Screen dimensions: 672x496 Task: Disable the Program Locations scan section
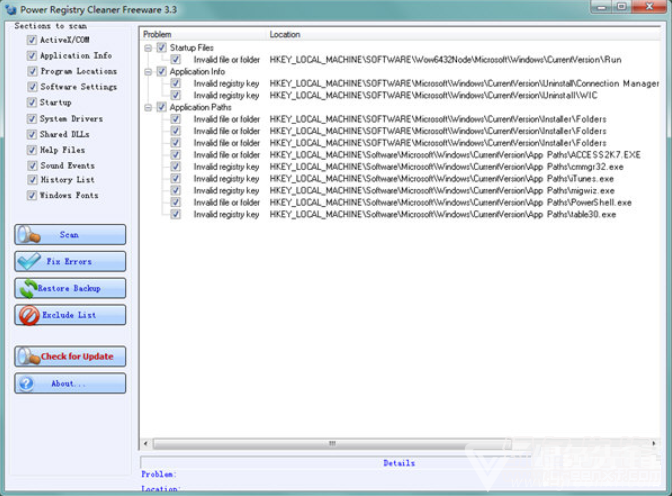click(x=32, y=71)
